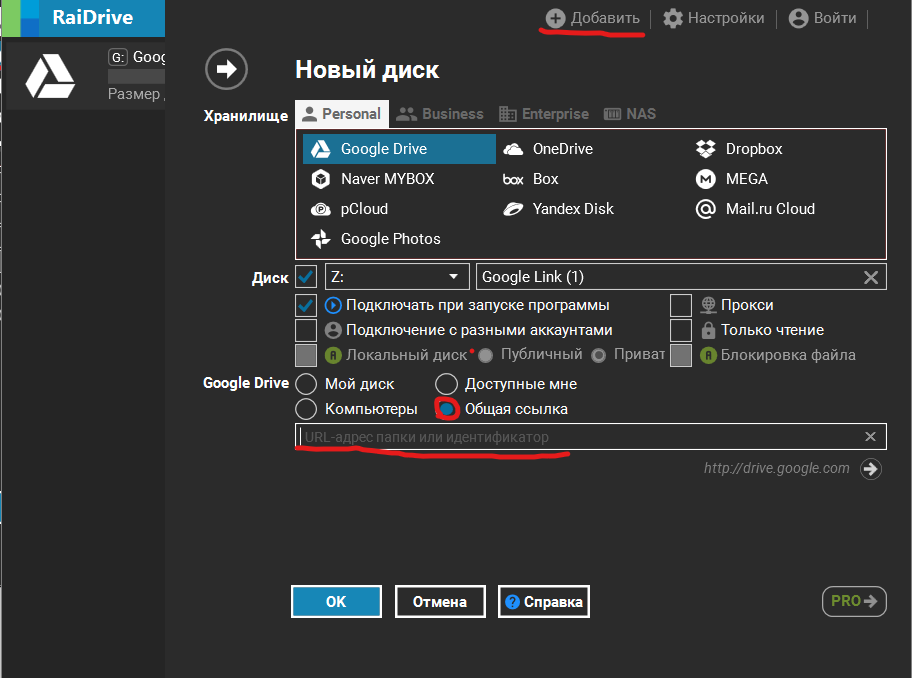Viewport: 912px width, 678px height.
Task: Click the globe icon next to Прокси
Action: click(708, 305)
